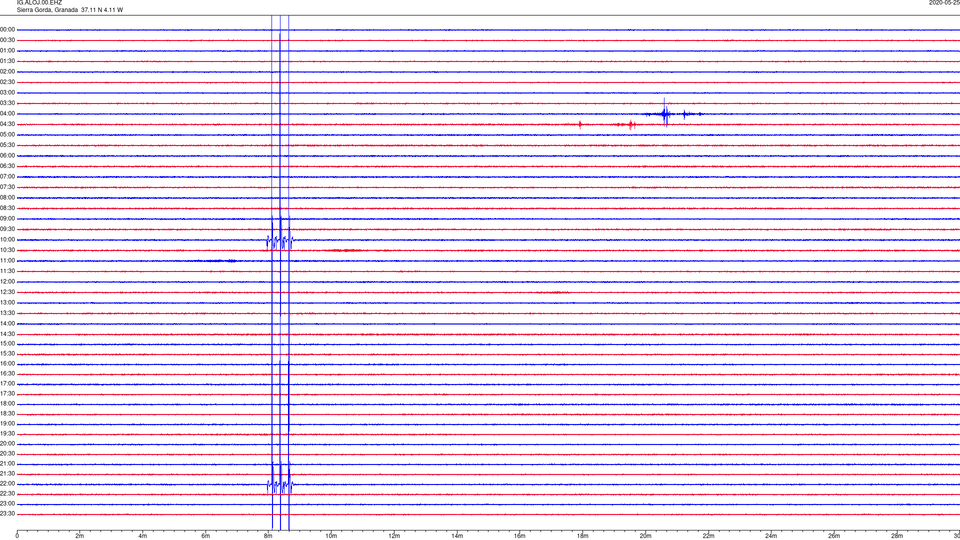
Task: Select the 10:30 trace time label
Action: (x=7, y=250)
